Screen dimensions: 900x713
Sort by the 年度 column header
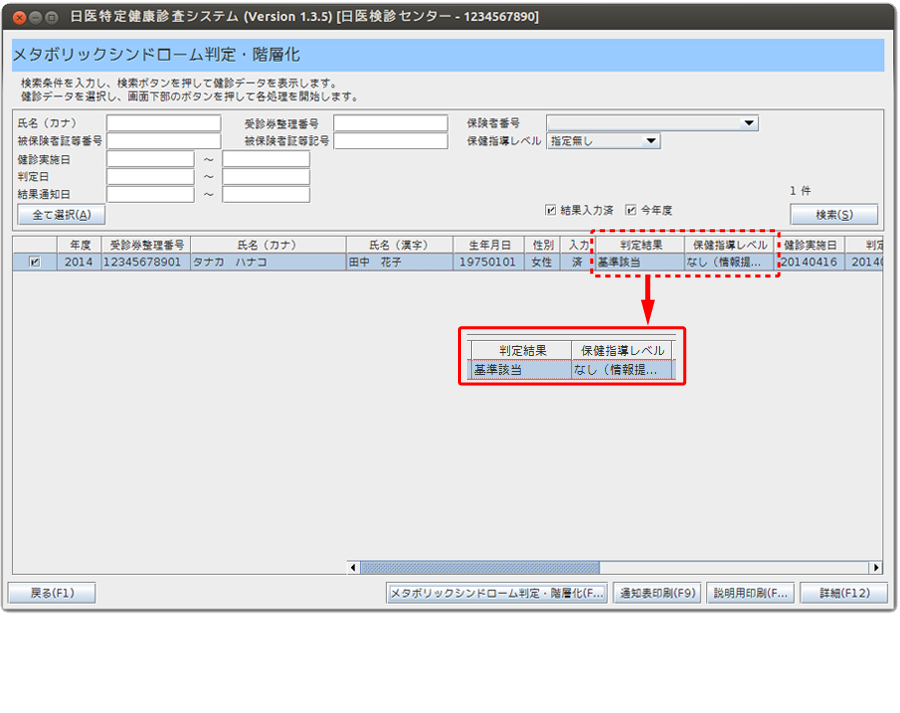80,245
